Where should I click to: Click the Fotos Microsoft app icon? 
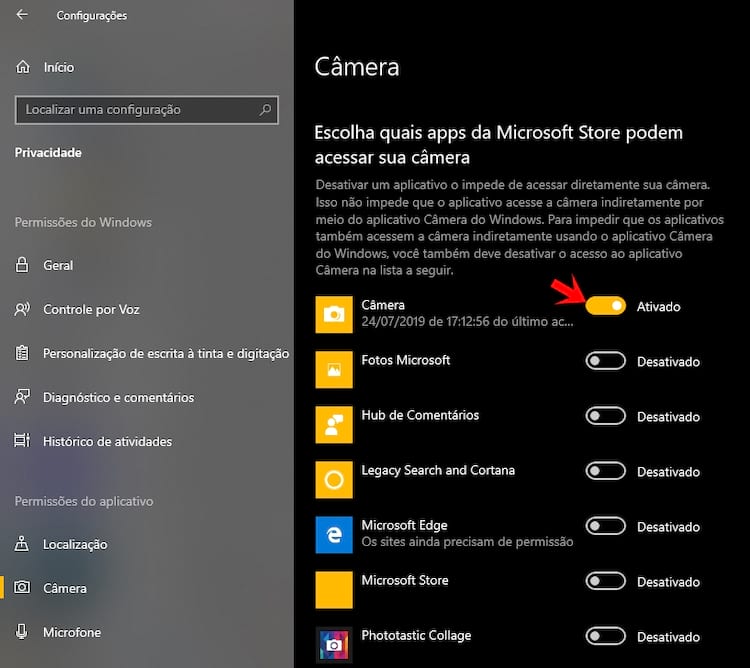pyautogui.click(x=334, y=369)
